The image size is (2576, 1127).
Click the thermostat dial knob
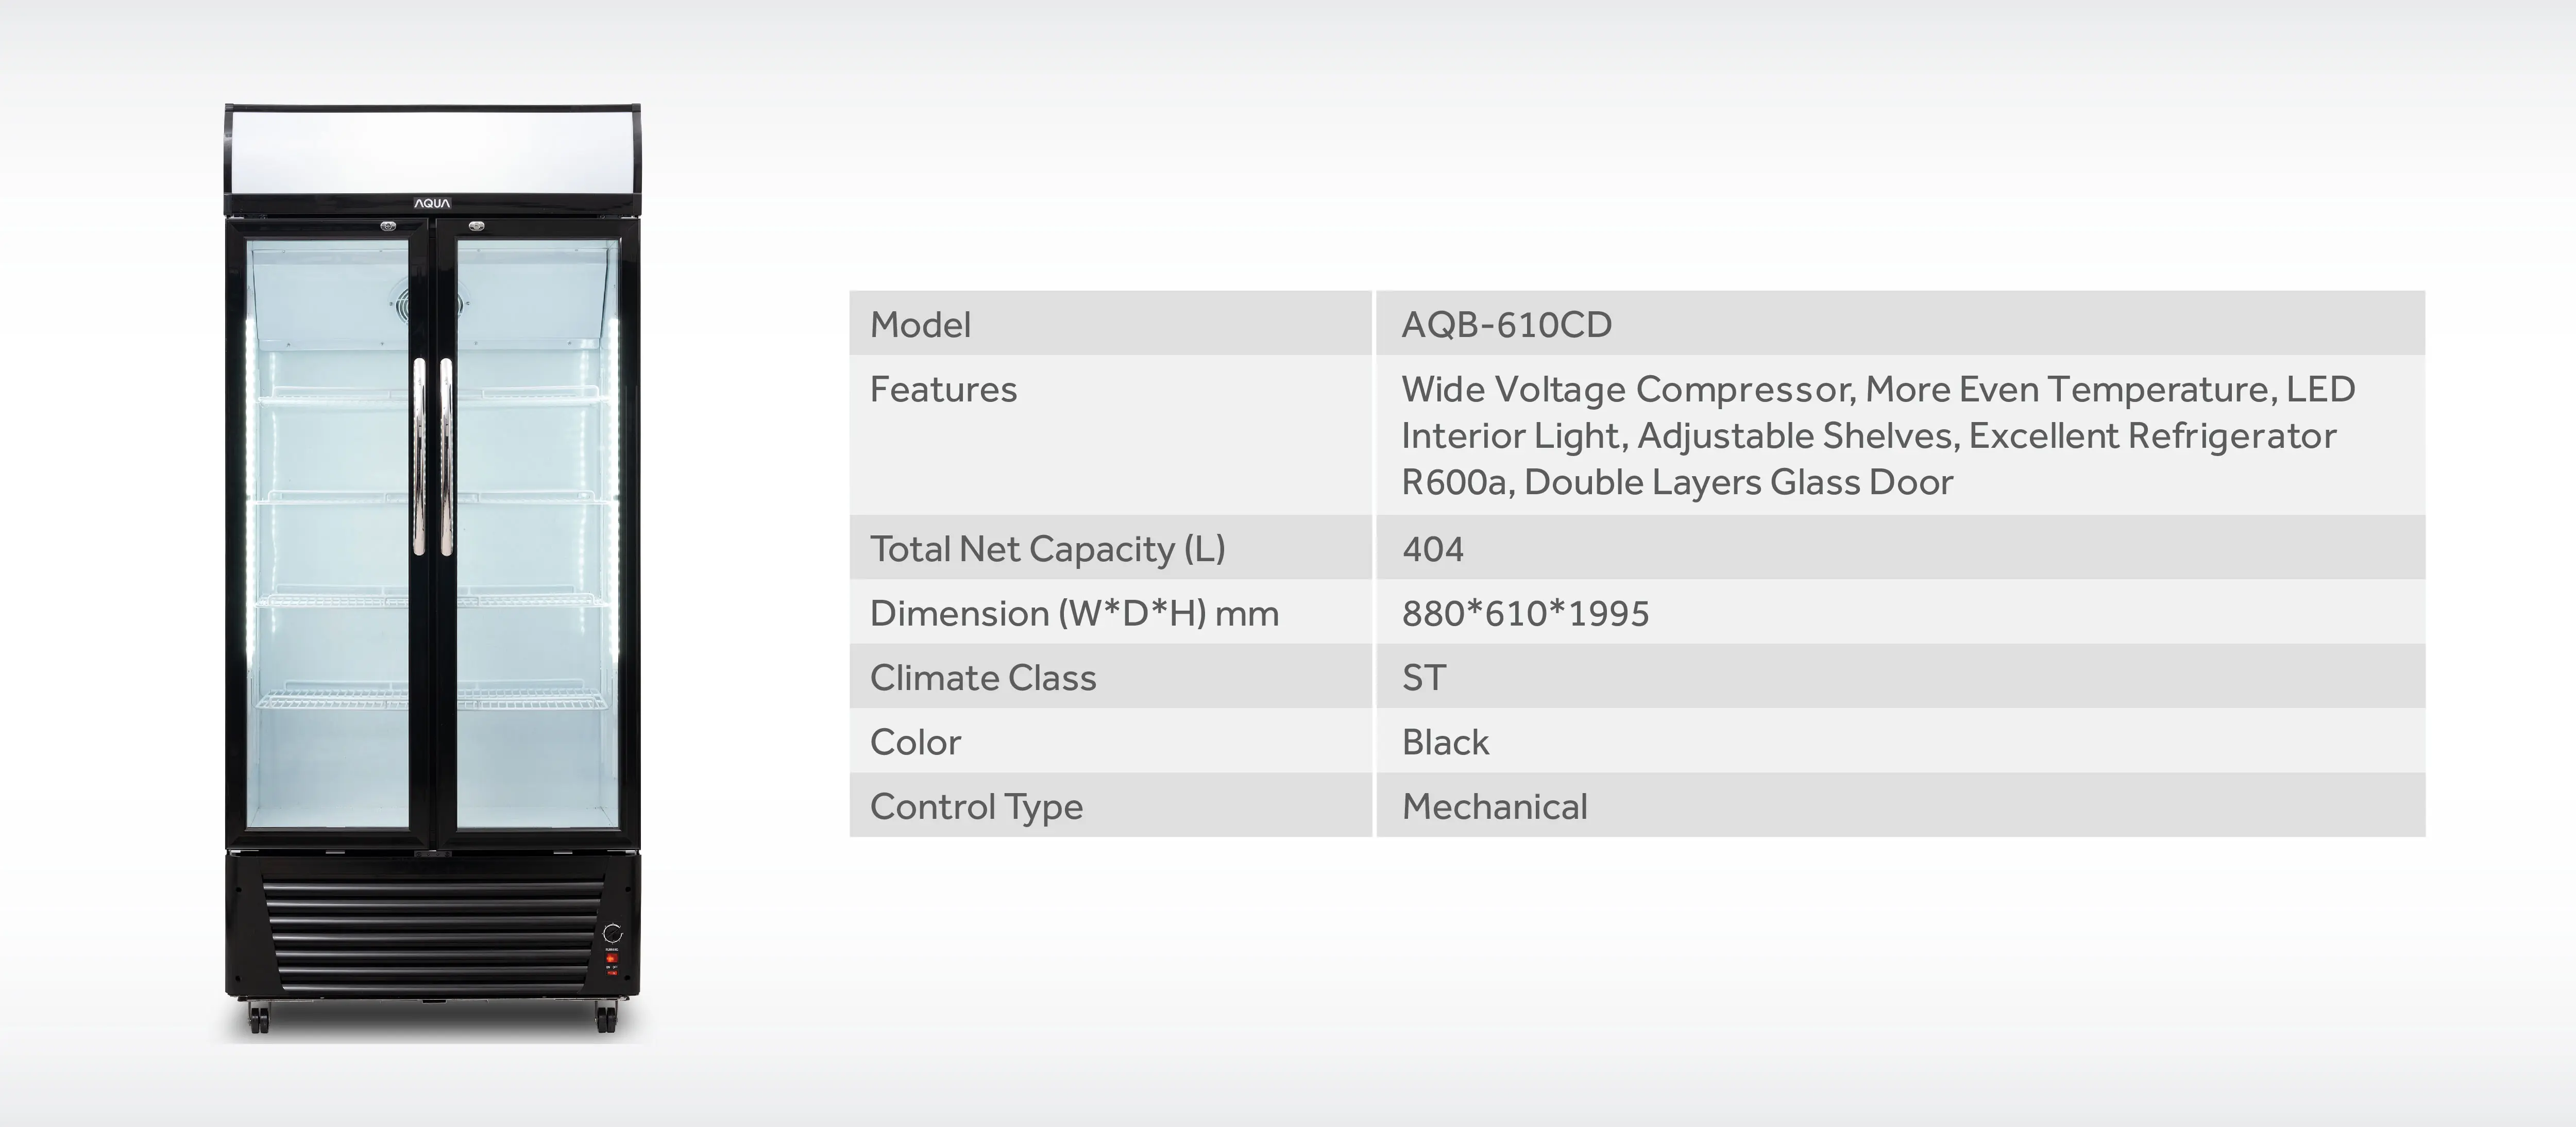tap(613, 933)
